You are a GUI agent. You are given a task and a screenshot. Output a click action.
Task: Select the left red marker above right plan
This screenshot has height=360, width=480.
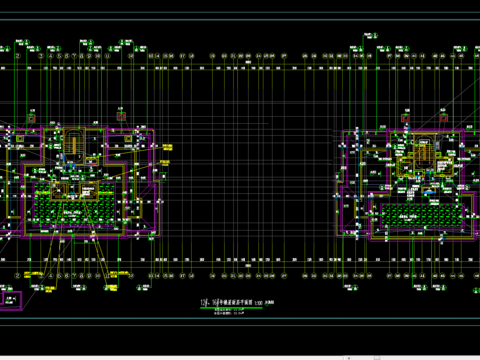point(406,118)
